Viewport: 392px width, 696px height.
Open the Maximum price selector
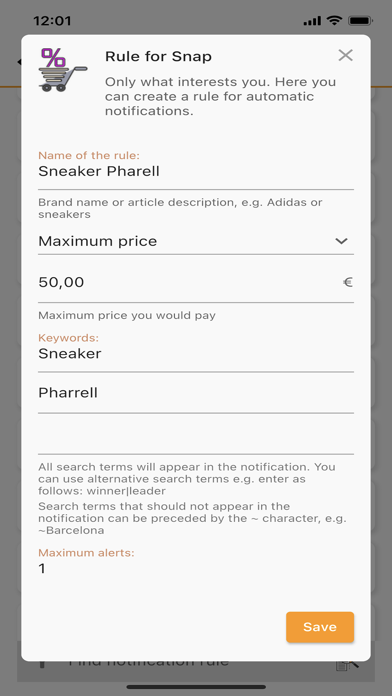196,241
